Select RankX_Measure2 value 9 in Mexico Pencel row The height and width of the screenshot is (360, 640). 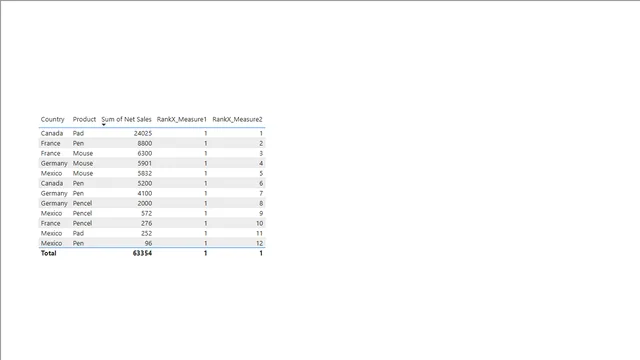(x=261, y=213)
